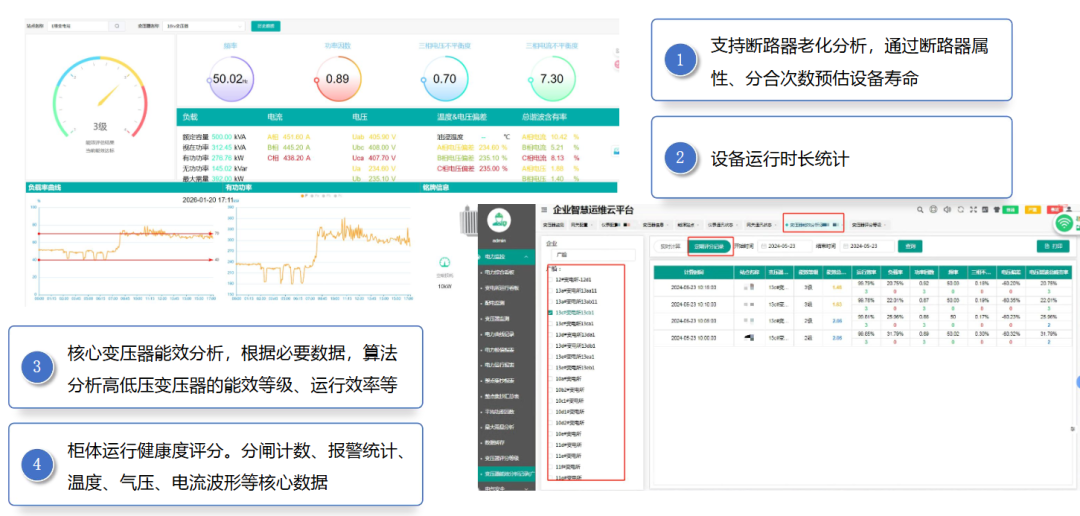This screenshot has width=1080, height=516.
Task: Click the refresh icon in platform header
Action: tap(961, 209)
